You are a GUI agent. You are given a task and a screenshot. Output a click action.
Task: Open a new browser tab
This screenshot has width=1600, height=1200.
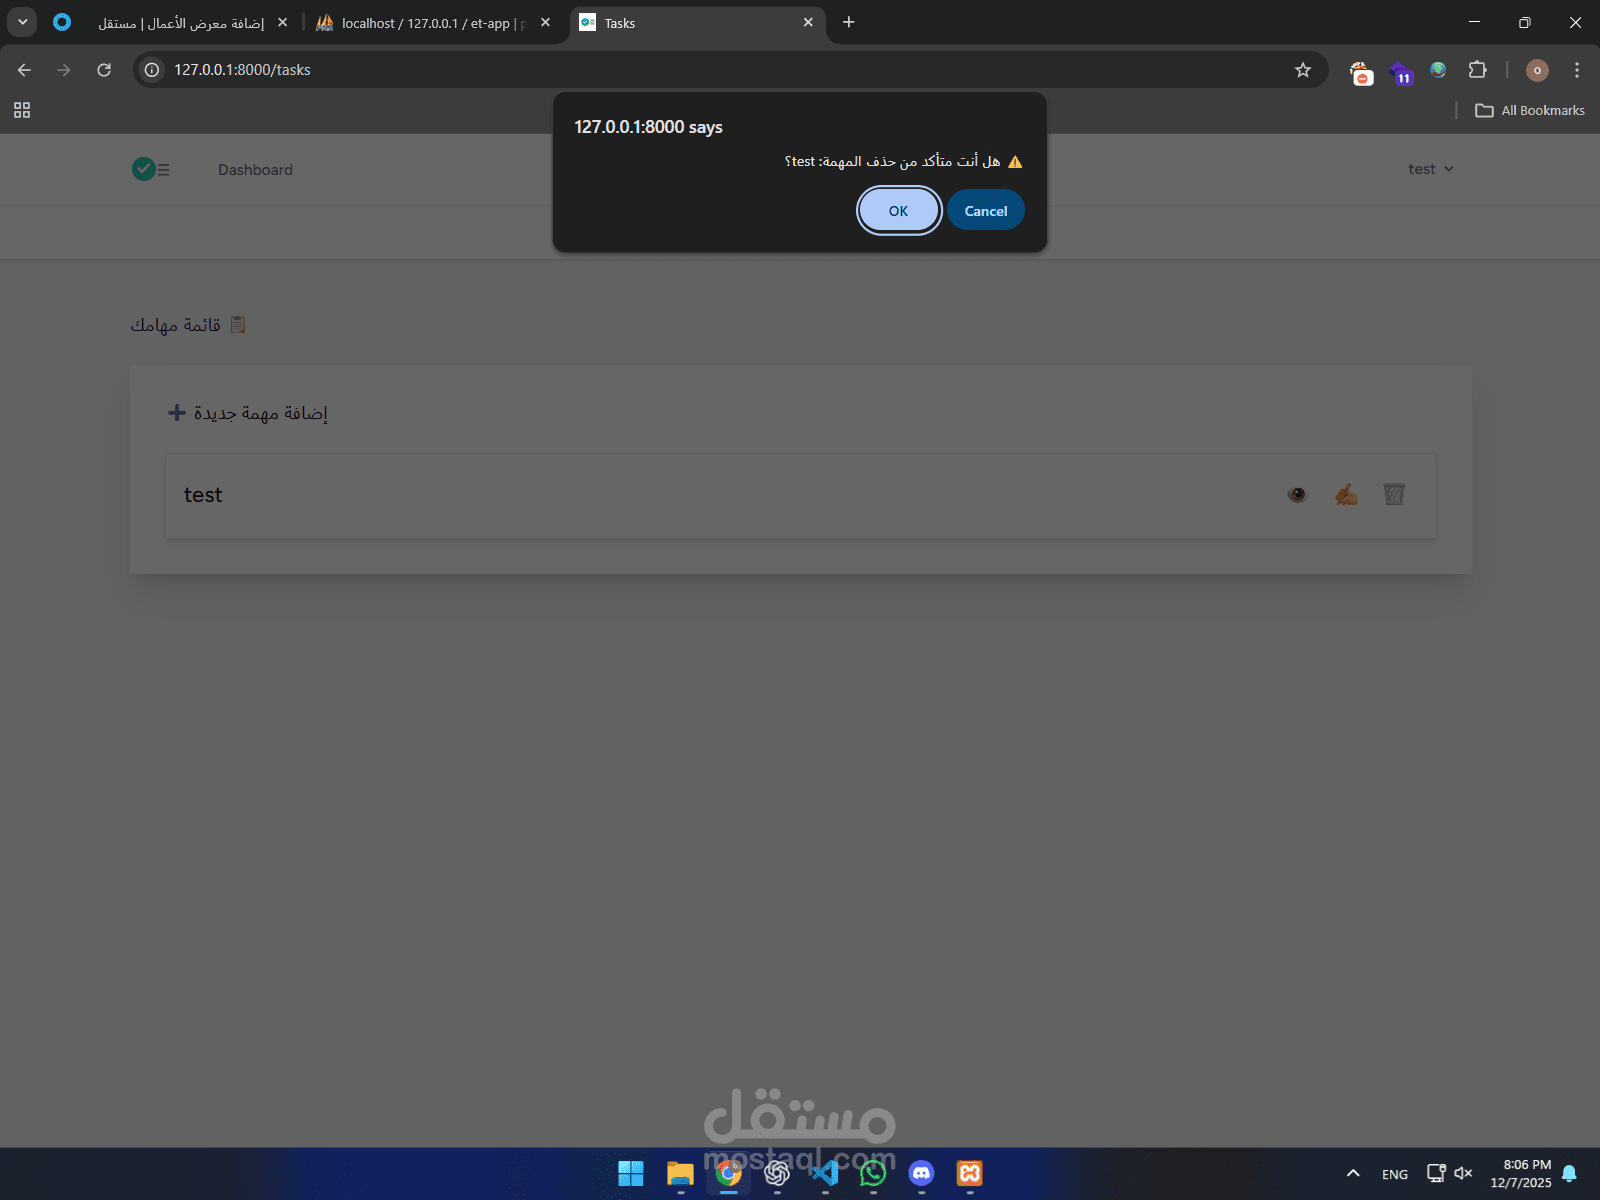(x=848, y=22)
